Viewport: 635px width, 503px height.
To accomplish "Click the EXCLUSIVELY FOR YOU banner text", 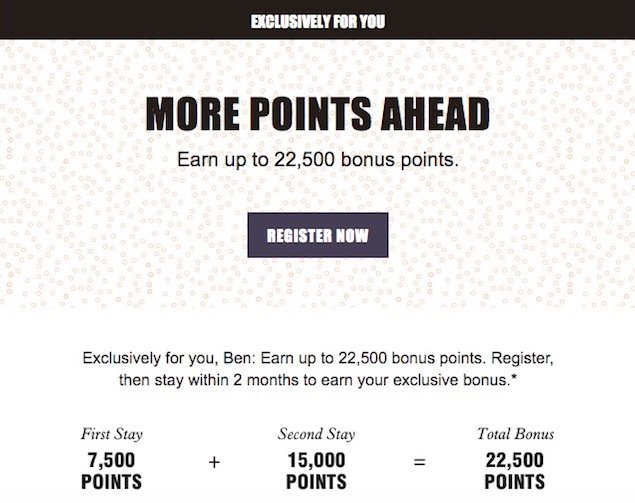I will (x=318, y=22).
